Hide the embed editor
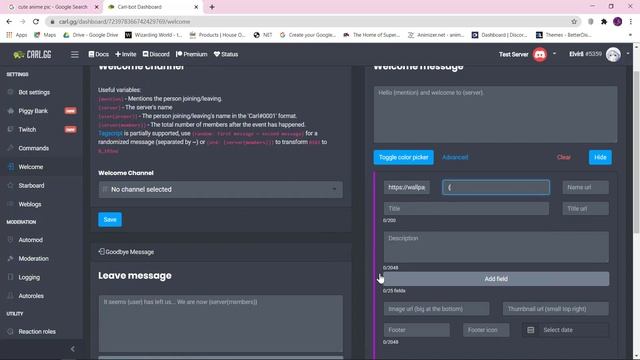Viewport: 640px width, 360px height. coord(600,157)
